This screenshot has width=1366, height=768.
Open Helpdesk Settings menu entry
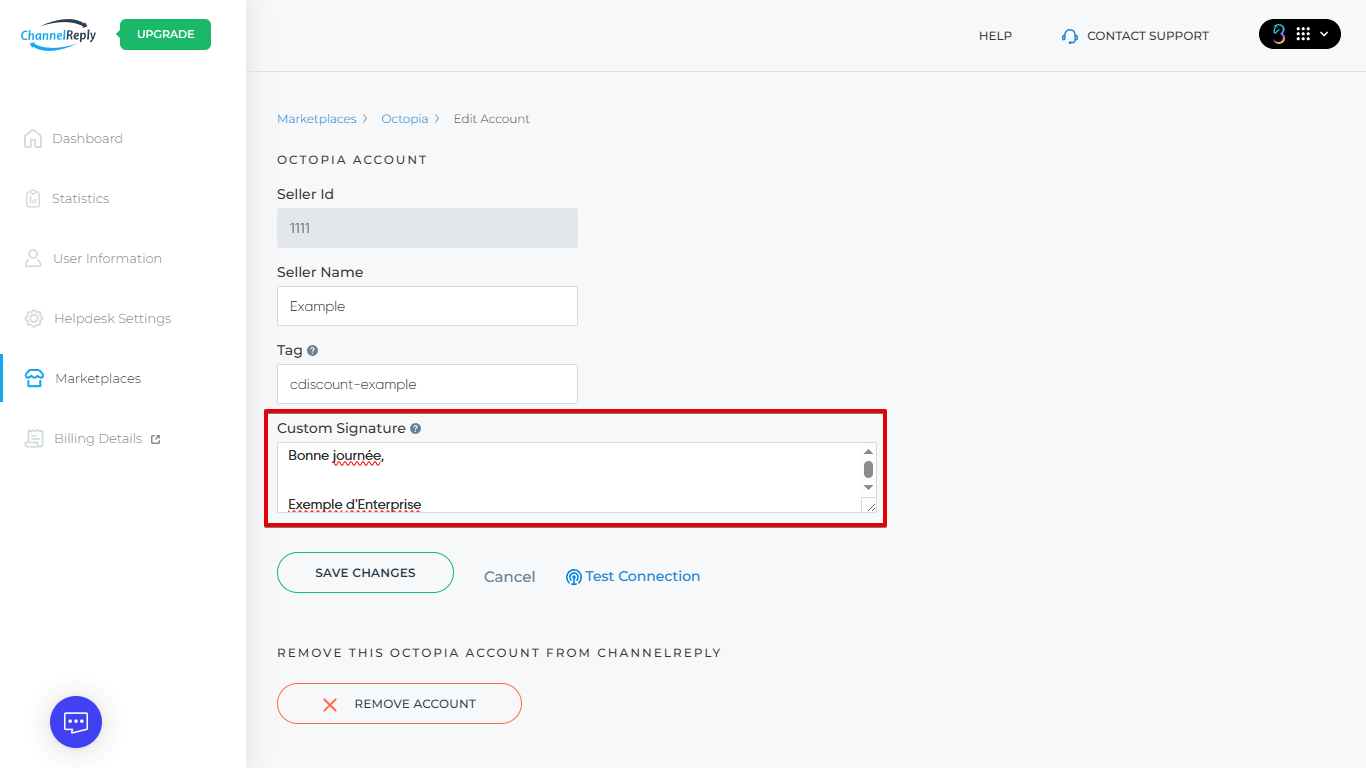click(112, 318)
